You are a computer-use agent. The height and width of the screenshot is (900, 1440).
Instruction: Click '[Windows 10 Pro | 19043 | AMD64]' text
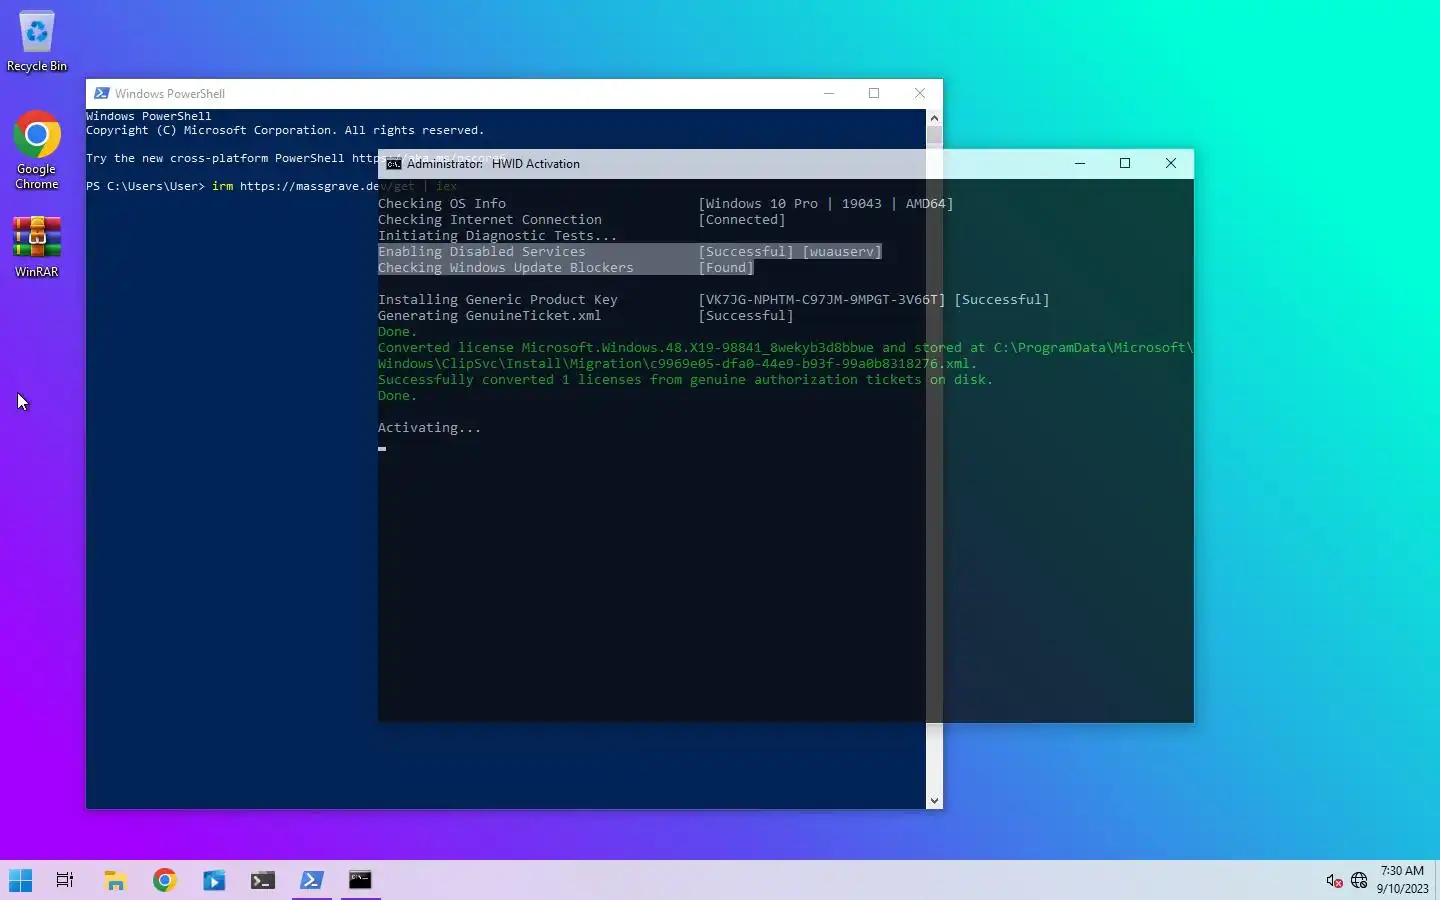(826, 203)
